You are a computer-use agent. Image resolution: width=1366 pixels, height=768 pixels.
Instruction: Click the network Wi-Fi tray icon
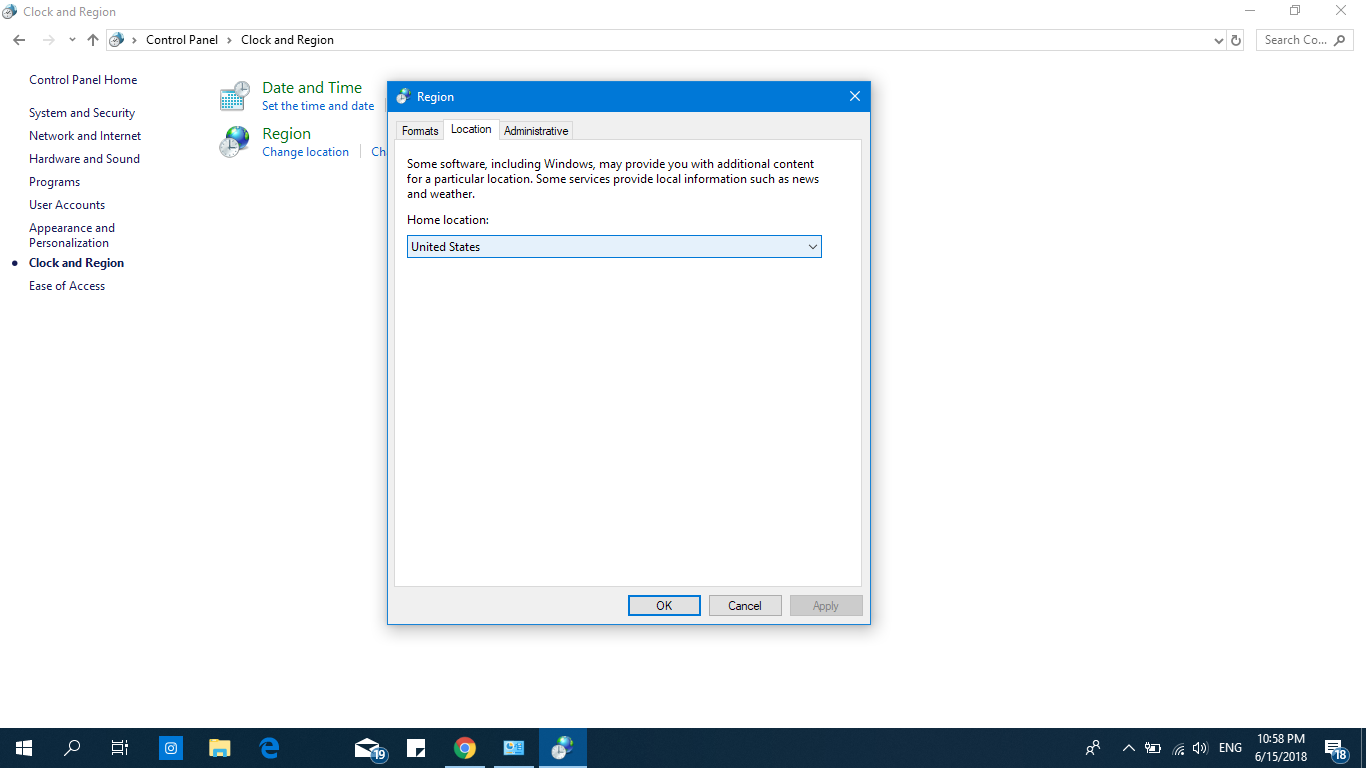tap(1178, 748)
